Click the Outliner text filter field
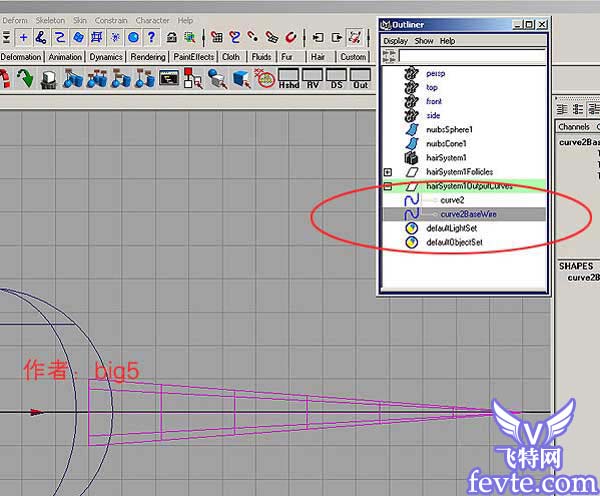This screenshot has width=600, height=496. 472,55
